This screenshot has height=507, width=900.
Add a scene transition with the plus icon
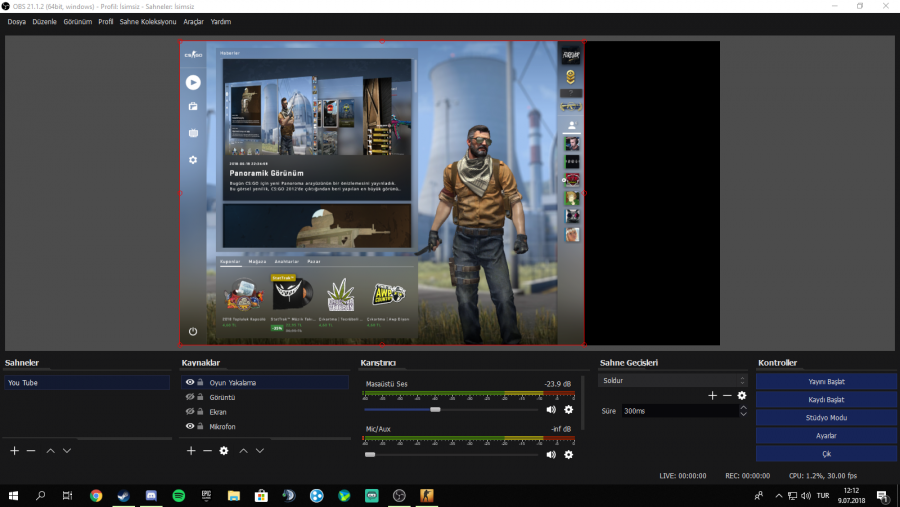(712, 395)
